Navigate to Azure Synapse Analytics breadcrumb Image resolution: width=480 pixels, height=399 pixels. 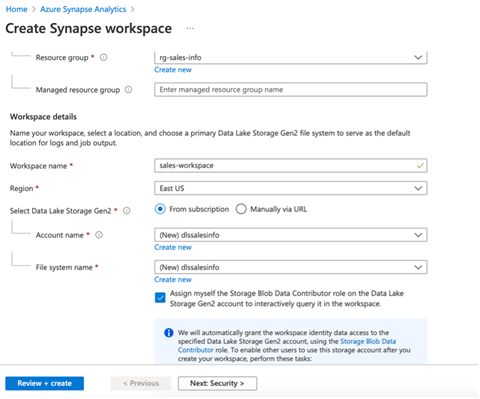click(83, 9)
